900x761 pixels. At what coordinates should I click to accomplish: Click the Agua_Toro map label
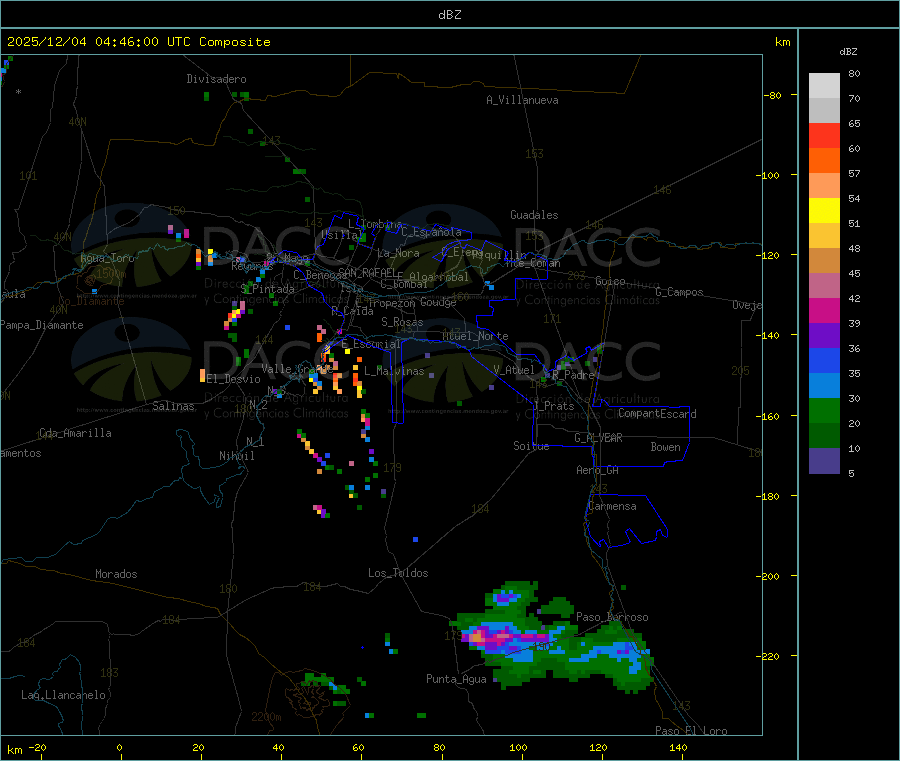107,258
